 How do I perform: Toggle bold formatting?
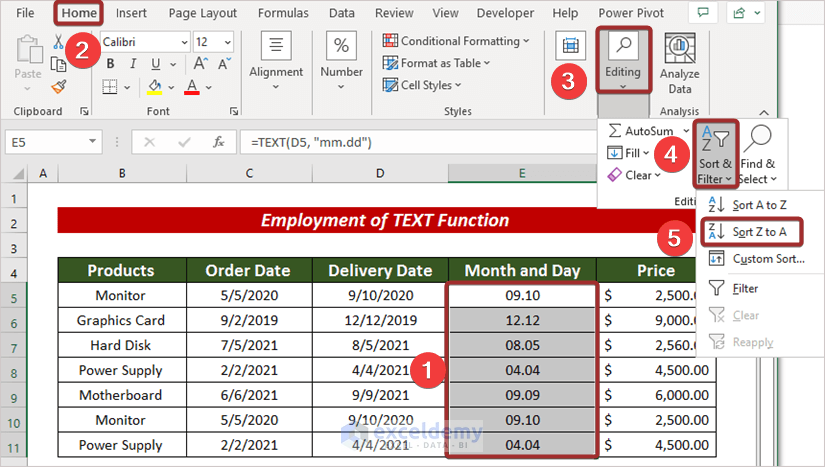(110, 64)
